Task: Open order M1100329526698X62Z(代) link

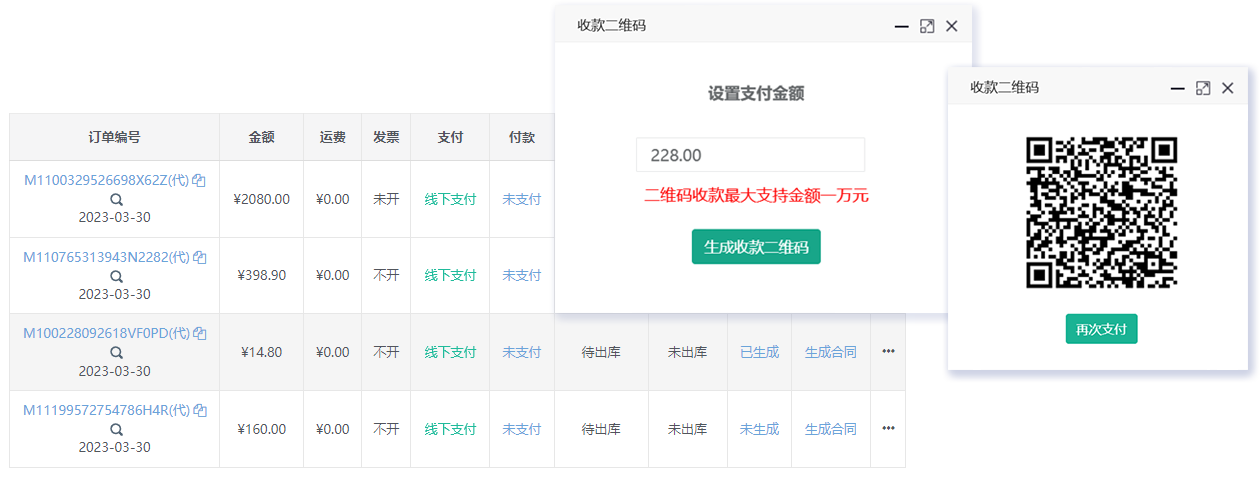Action: pos(107,181)
